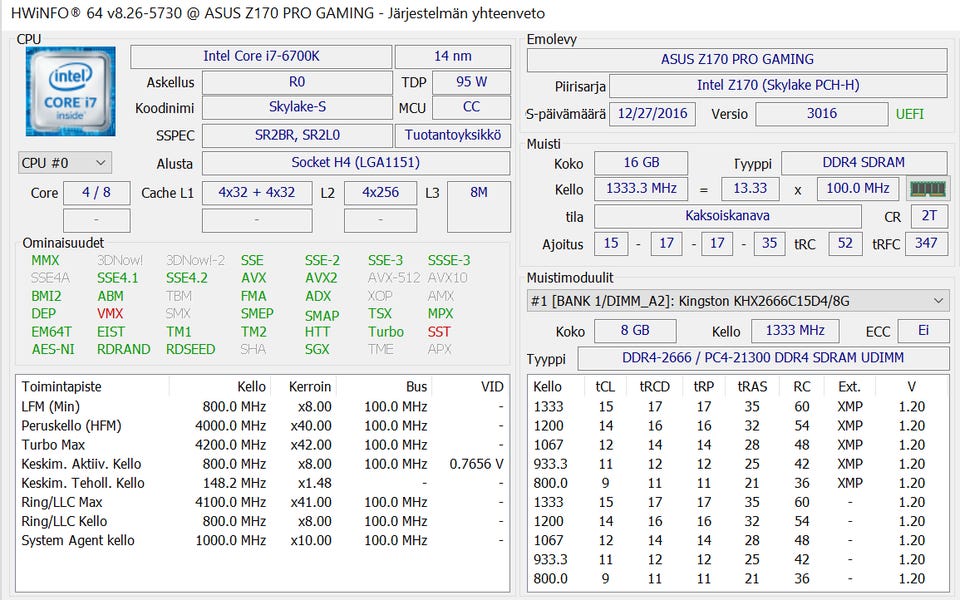Click the tRCD column header in timings table
Screen dimensions: 960x600
(655, 387)
